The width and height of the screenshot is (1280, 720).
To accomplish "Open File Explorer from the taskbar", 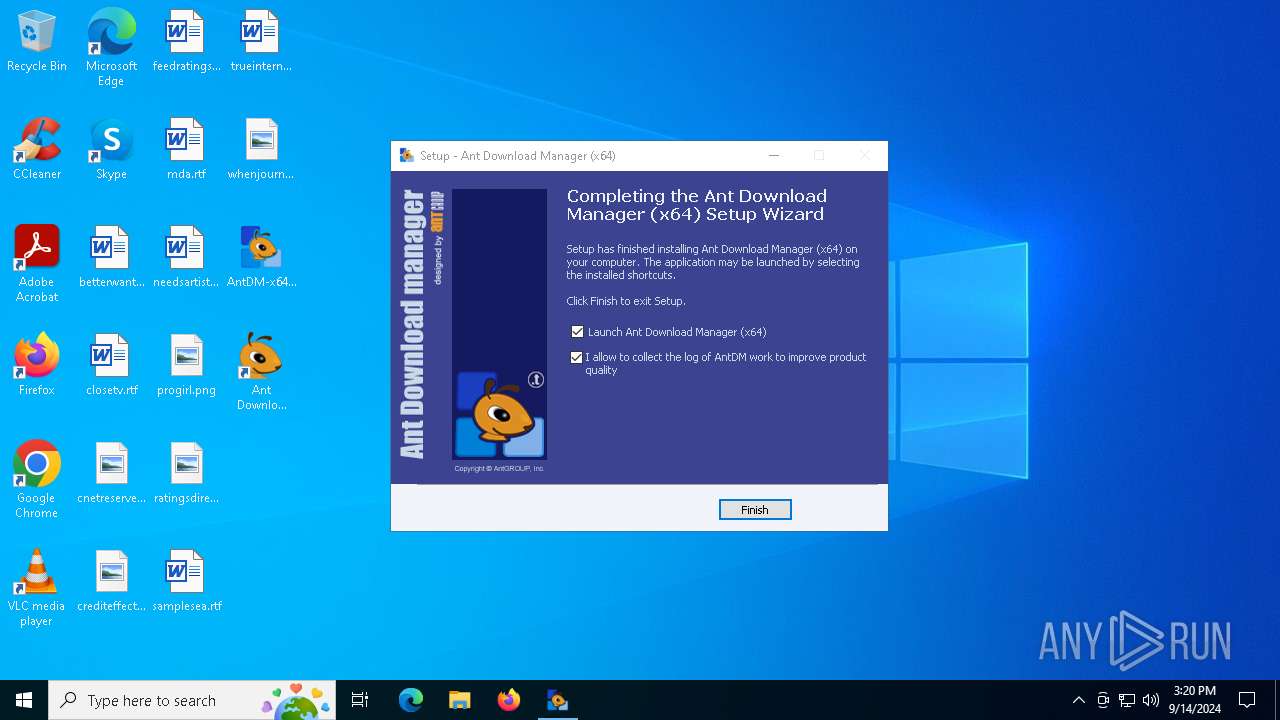I will pos(459,700).
